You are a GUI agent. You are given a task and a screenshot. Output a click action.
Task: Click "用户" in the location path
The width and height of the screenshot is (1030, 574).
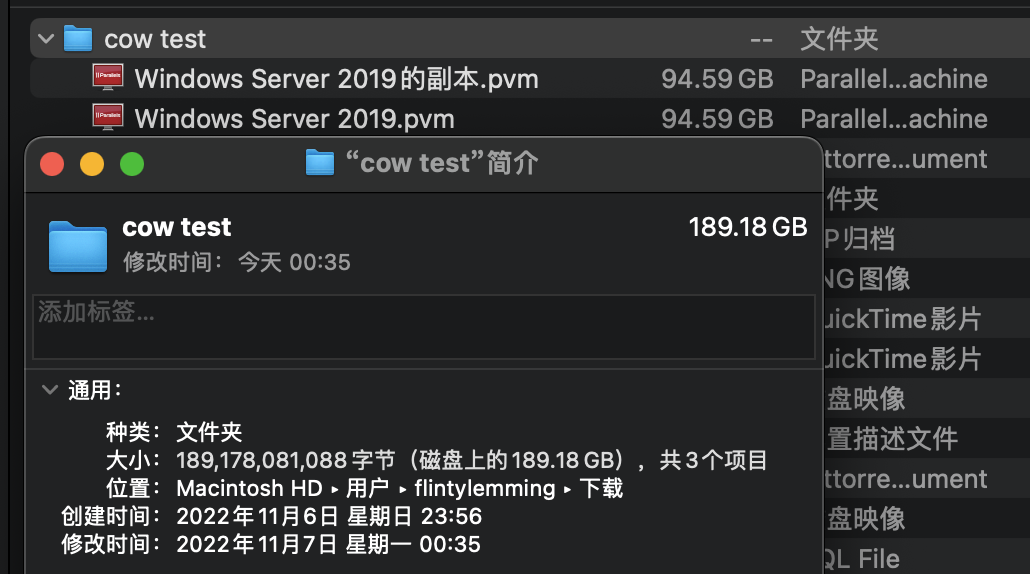tap(368, 488)
